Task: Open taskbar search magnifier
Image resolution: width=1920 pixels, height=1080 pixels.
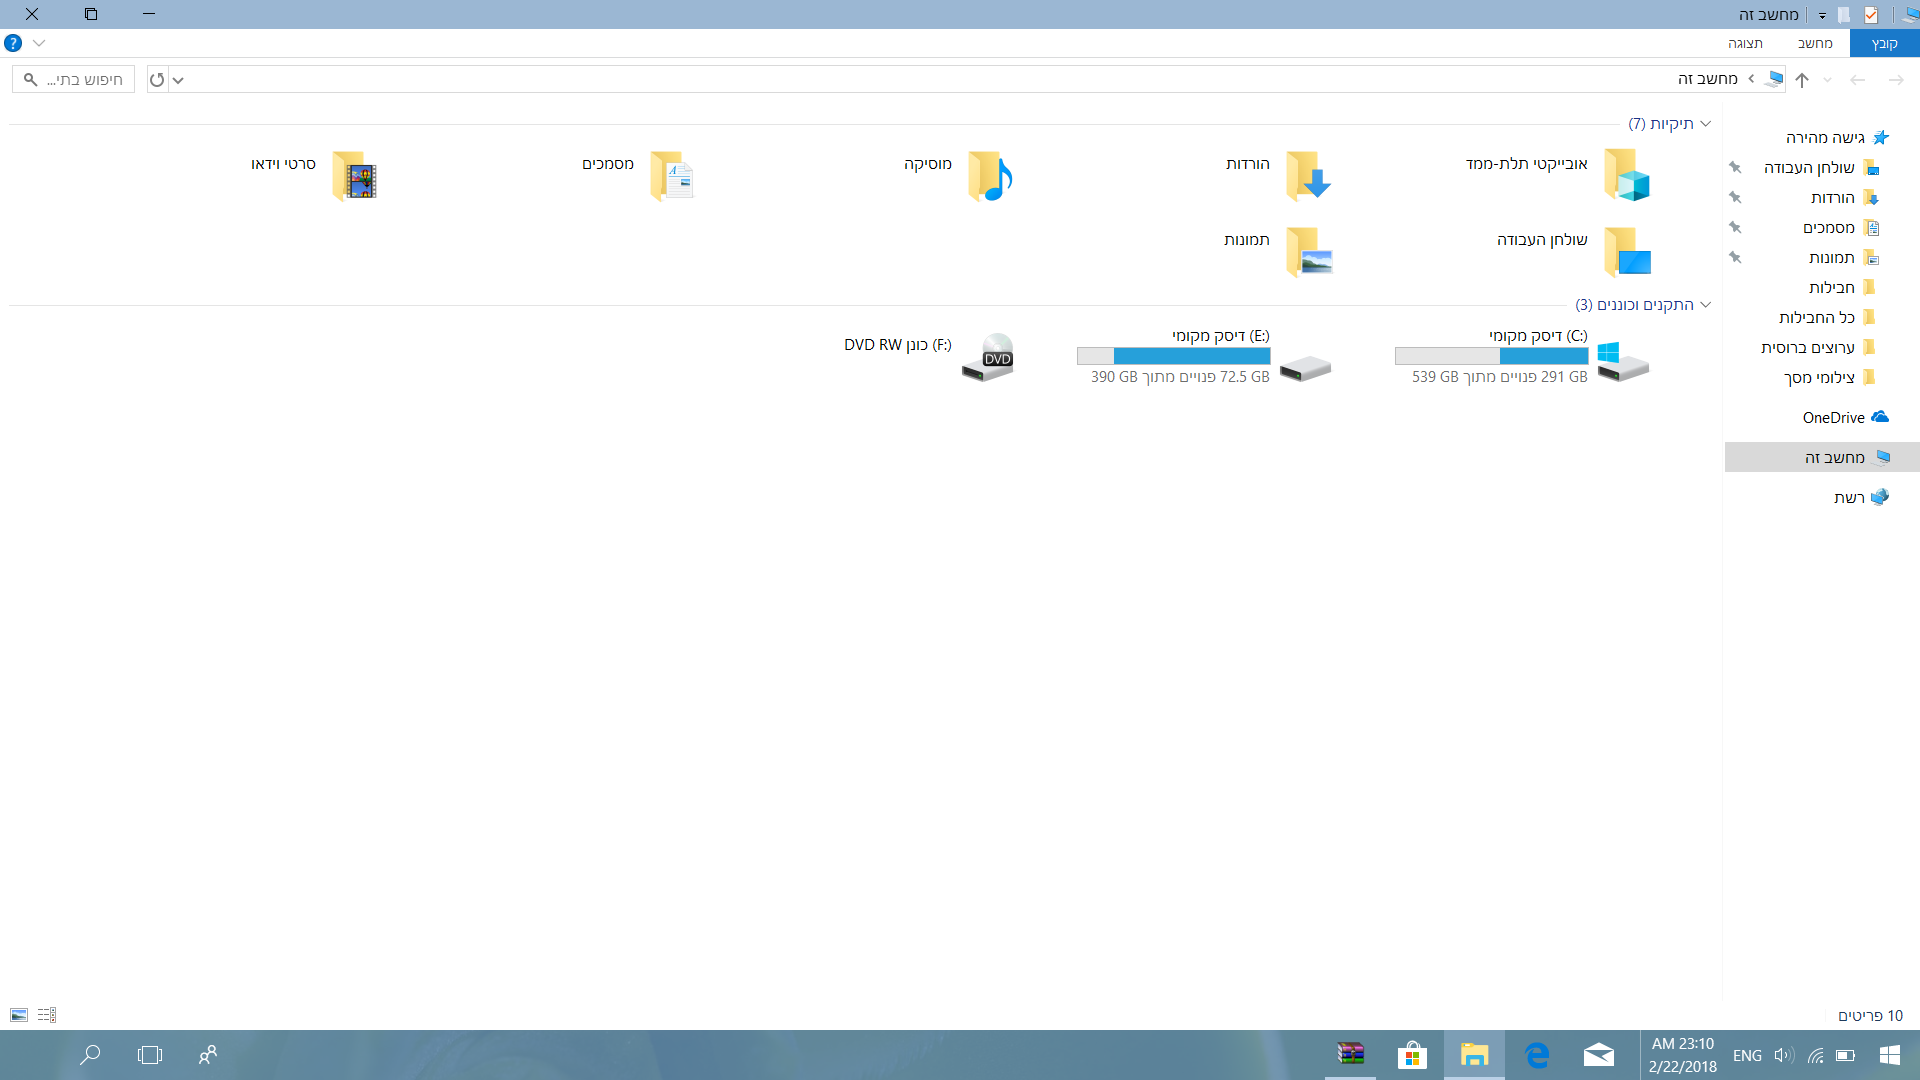Action: tap(90, 1055)
